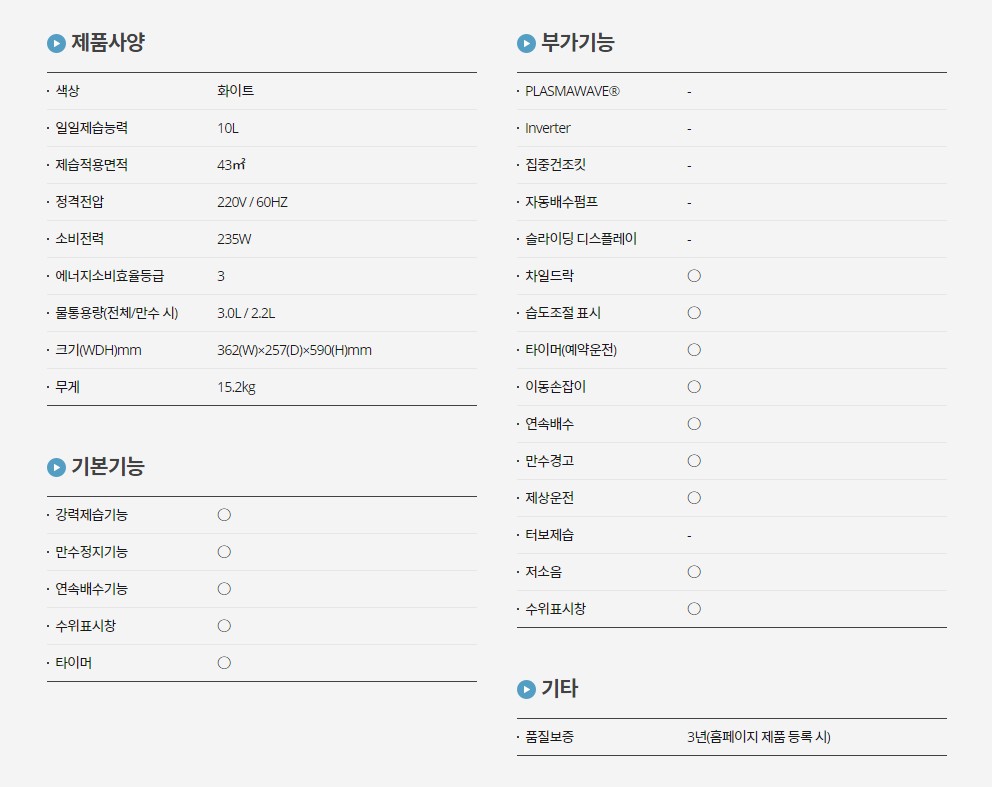Click the blue arrow icon beside 부가기능
This screenshot has height=787, width=992.
526,43
